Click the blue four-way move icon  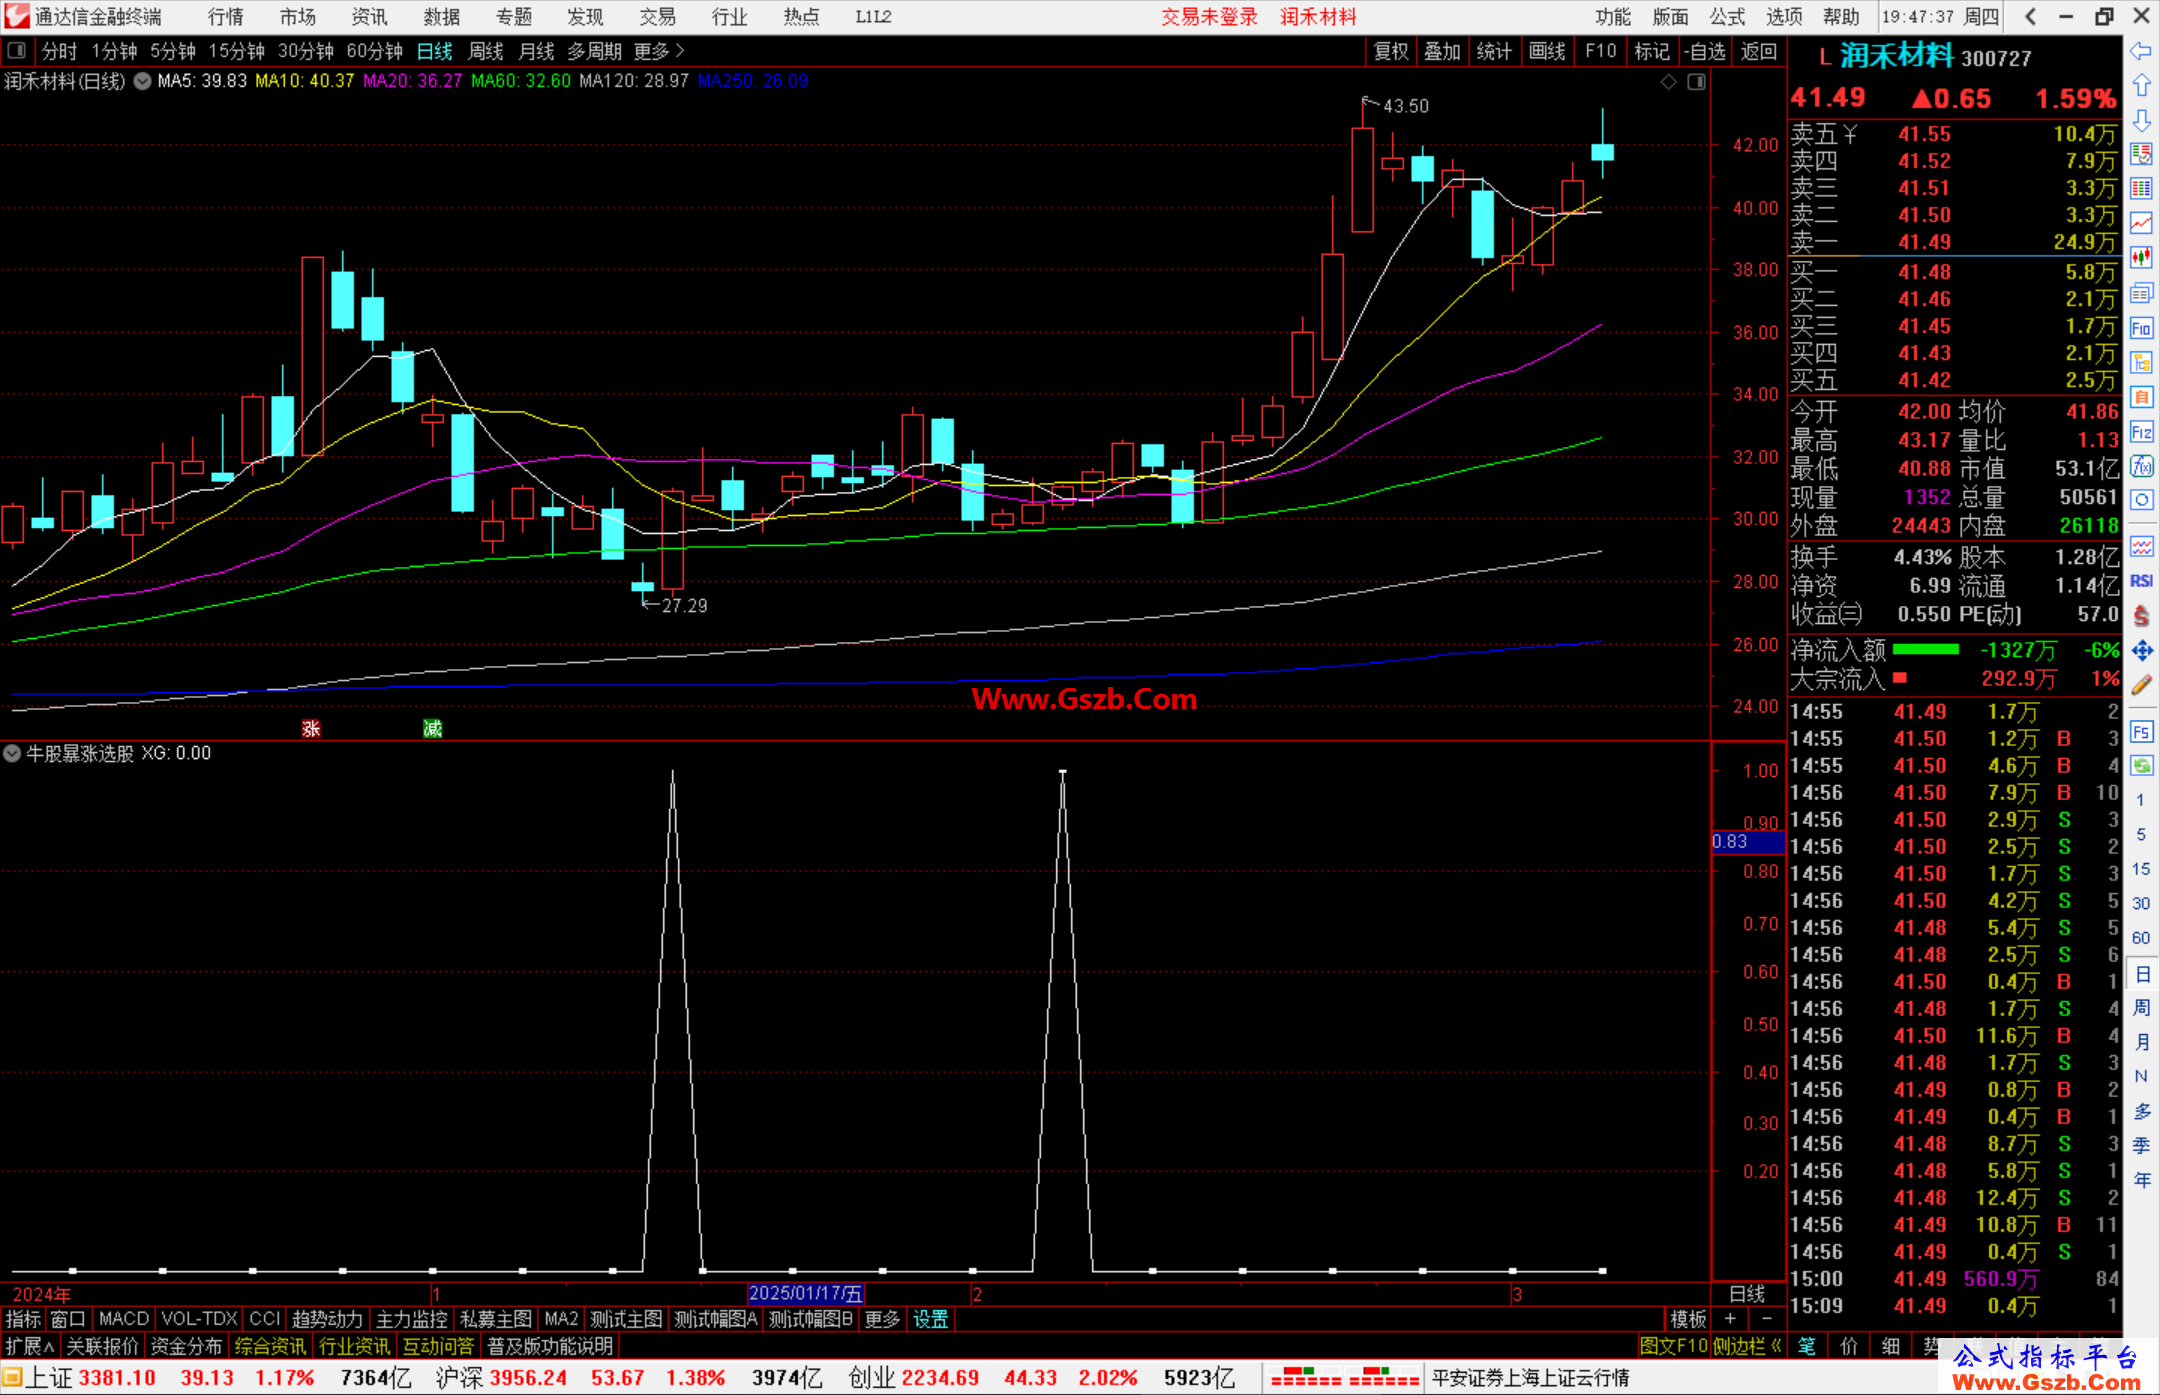pos(2141,651)
